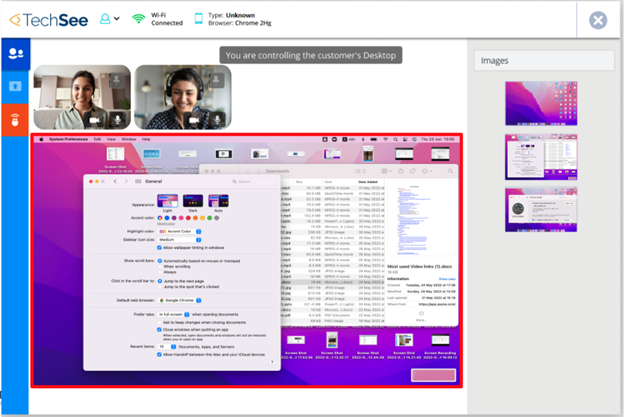
Task: Select Auto appearance option
Action: (x=218, y=201)
